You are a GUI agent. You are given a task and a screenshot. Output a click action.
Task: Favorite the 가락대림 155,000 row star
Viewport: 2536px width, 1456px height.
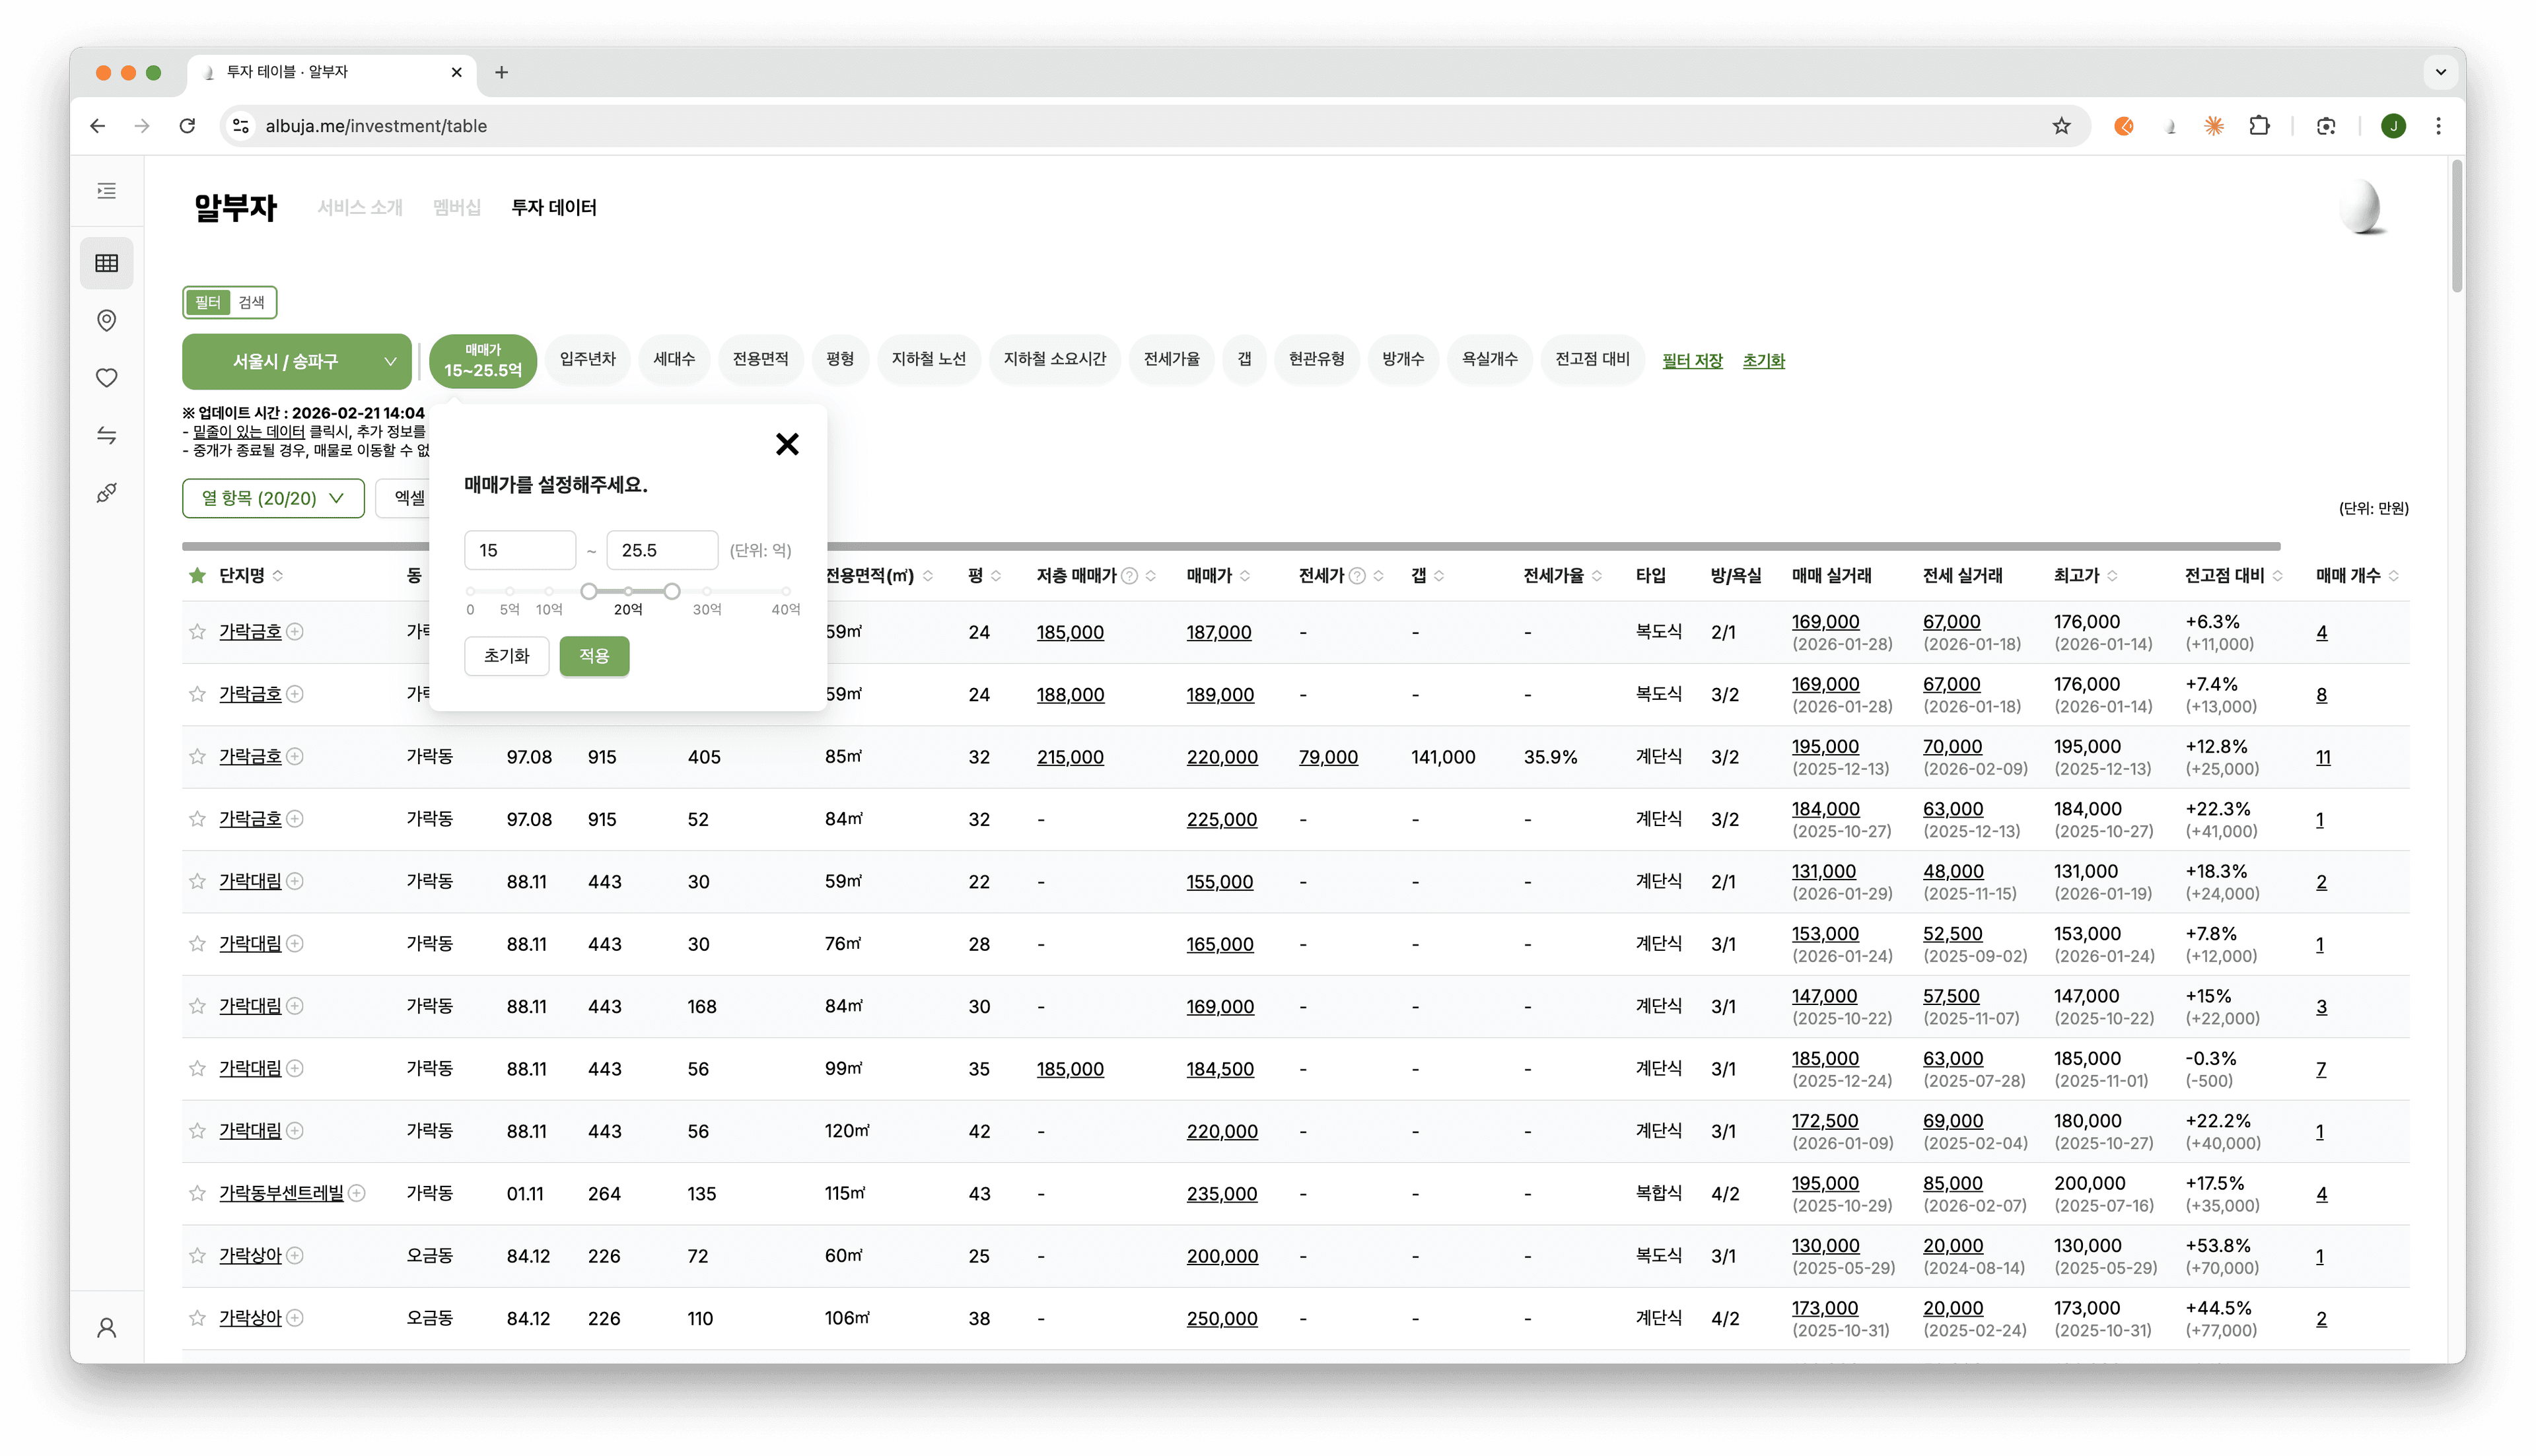(197, 881)
